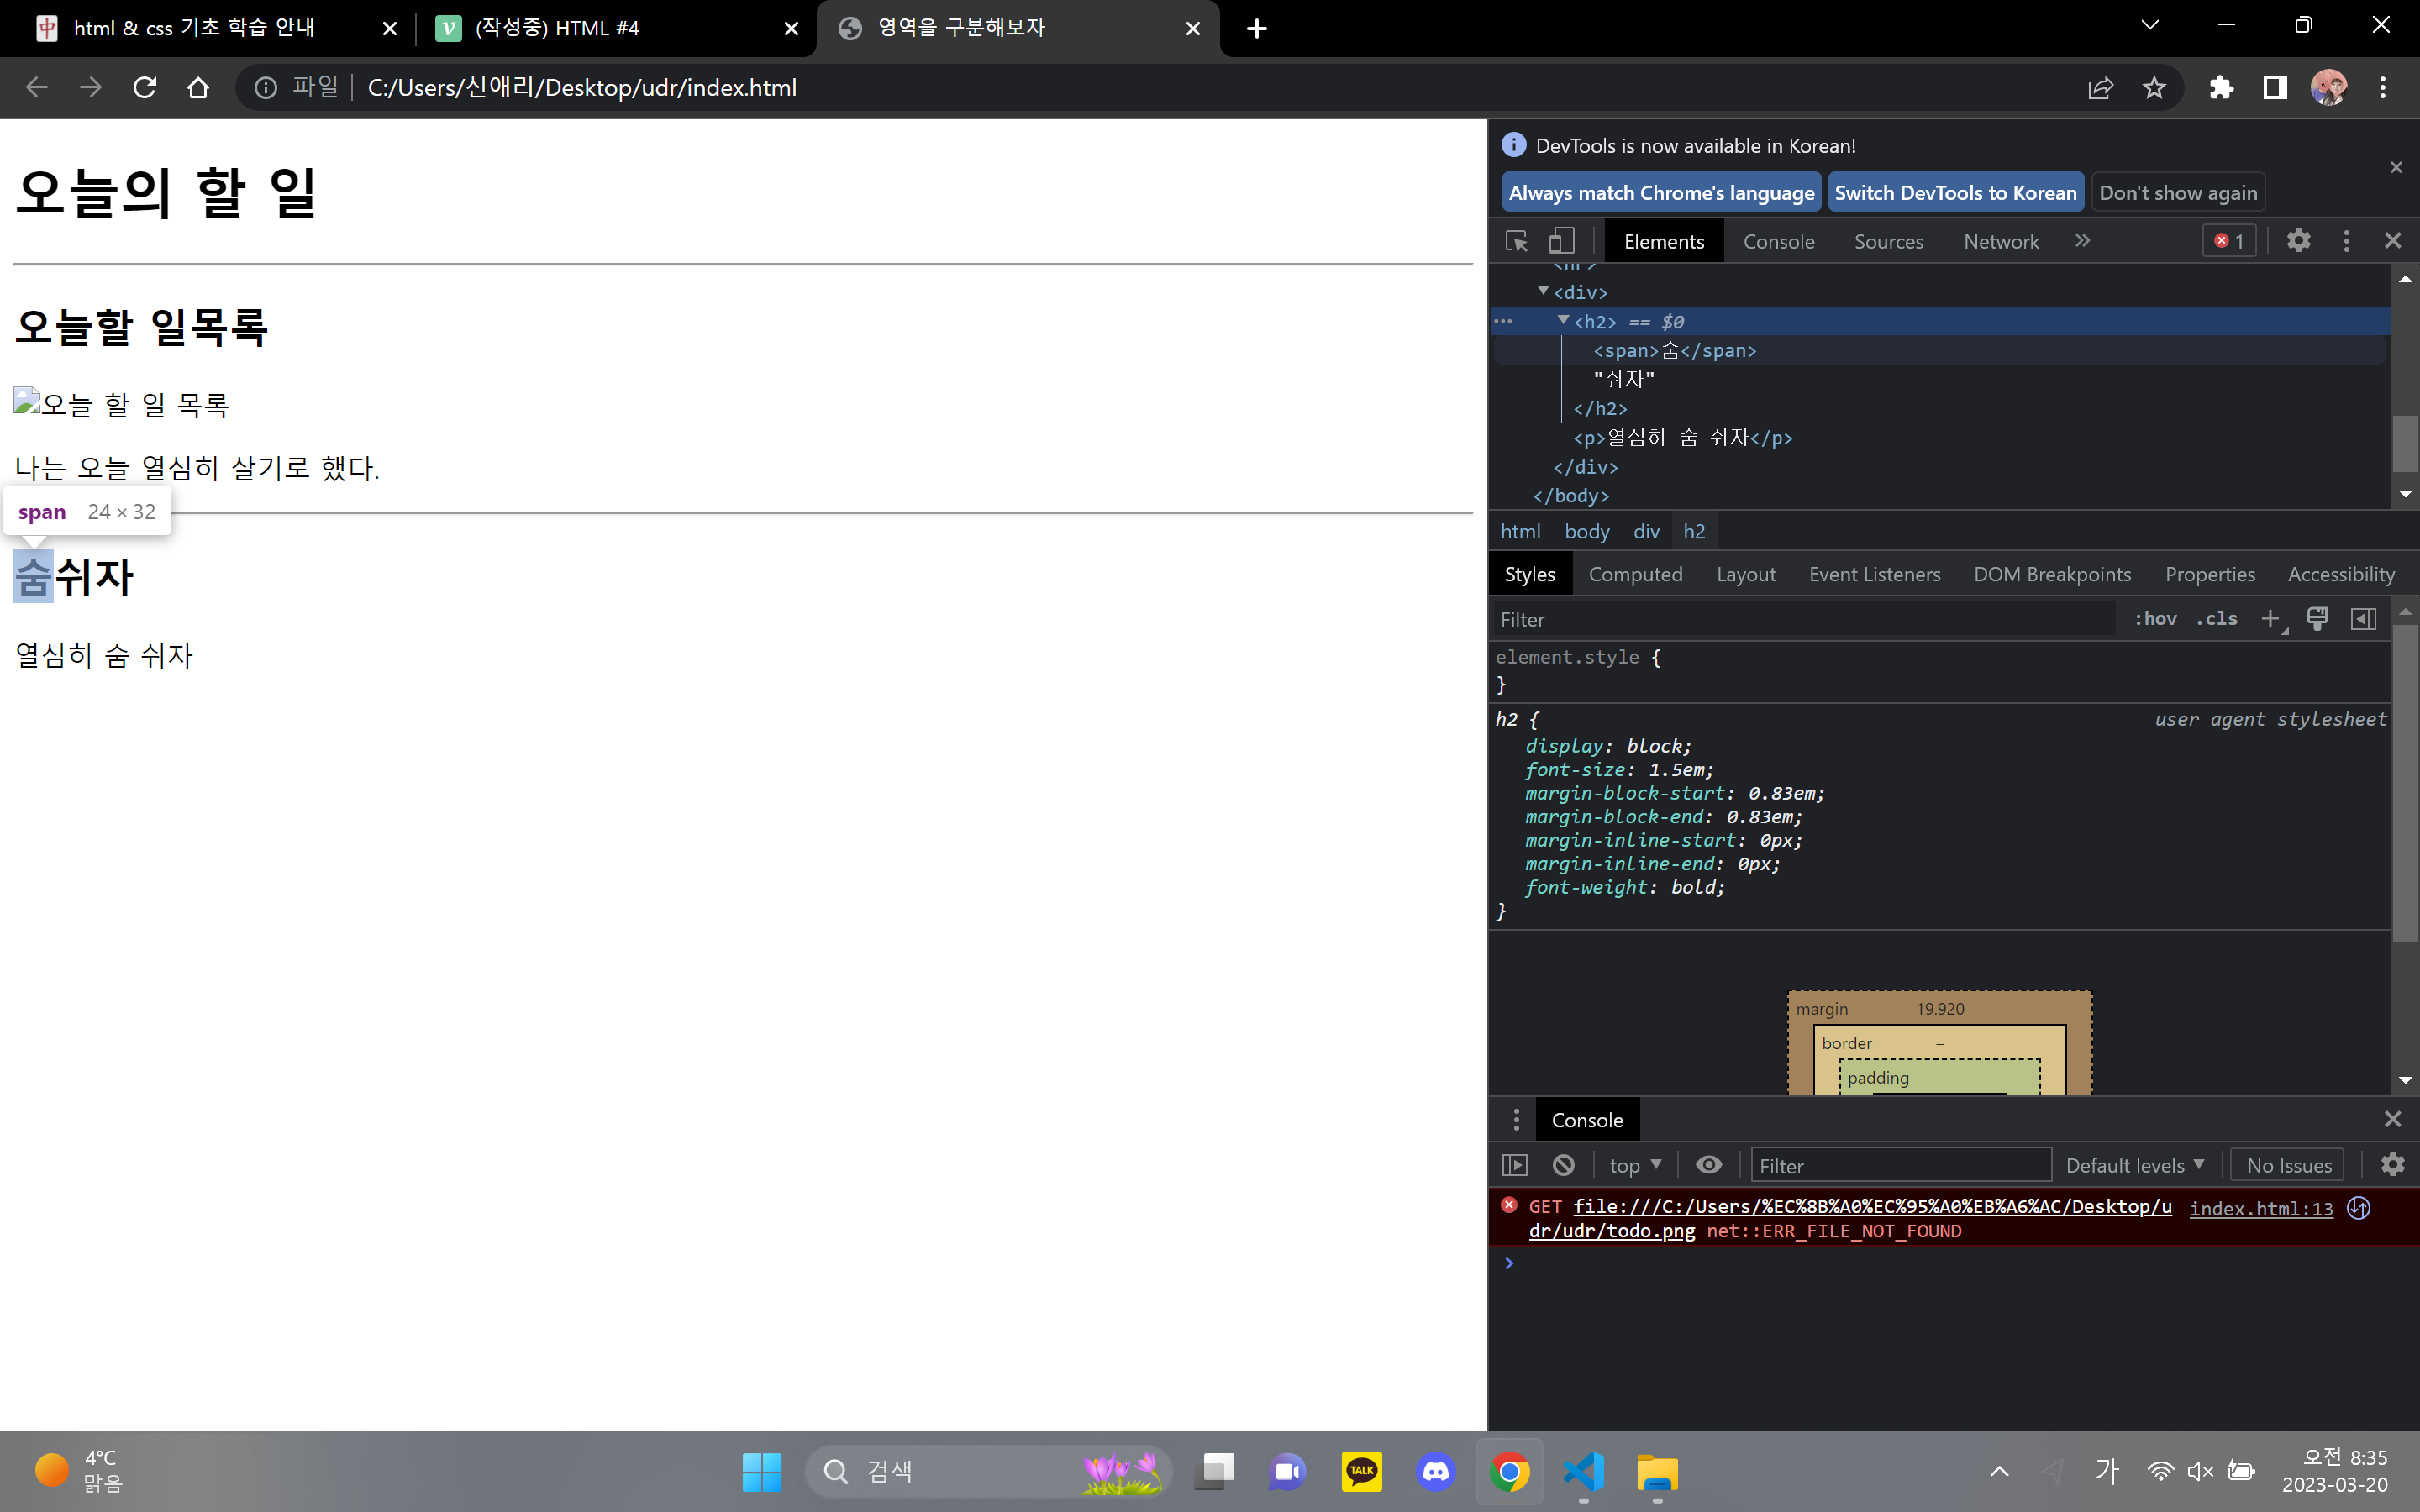Activate the inspect element picker icon
This screenshot has height=1512, width=2420.
(x=1516, y=241)
